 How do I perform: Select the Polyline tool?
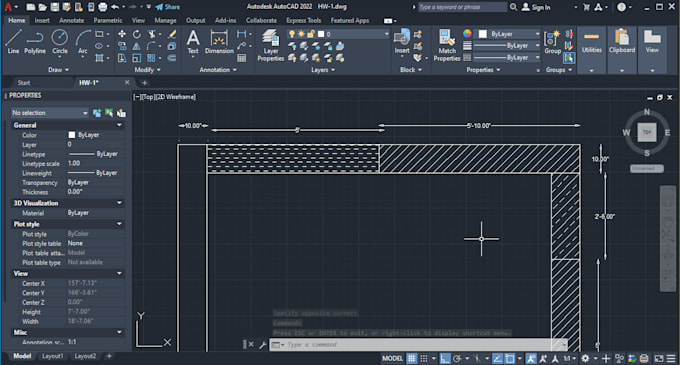35,42
